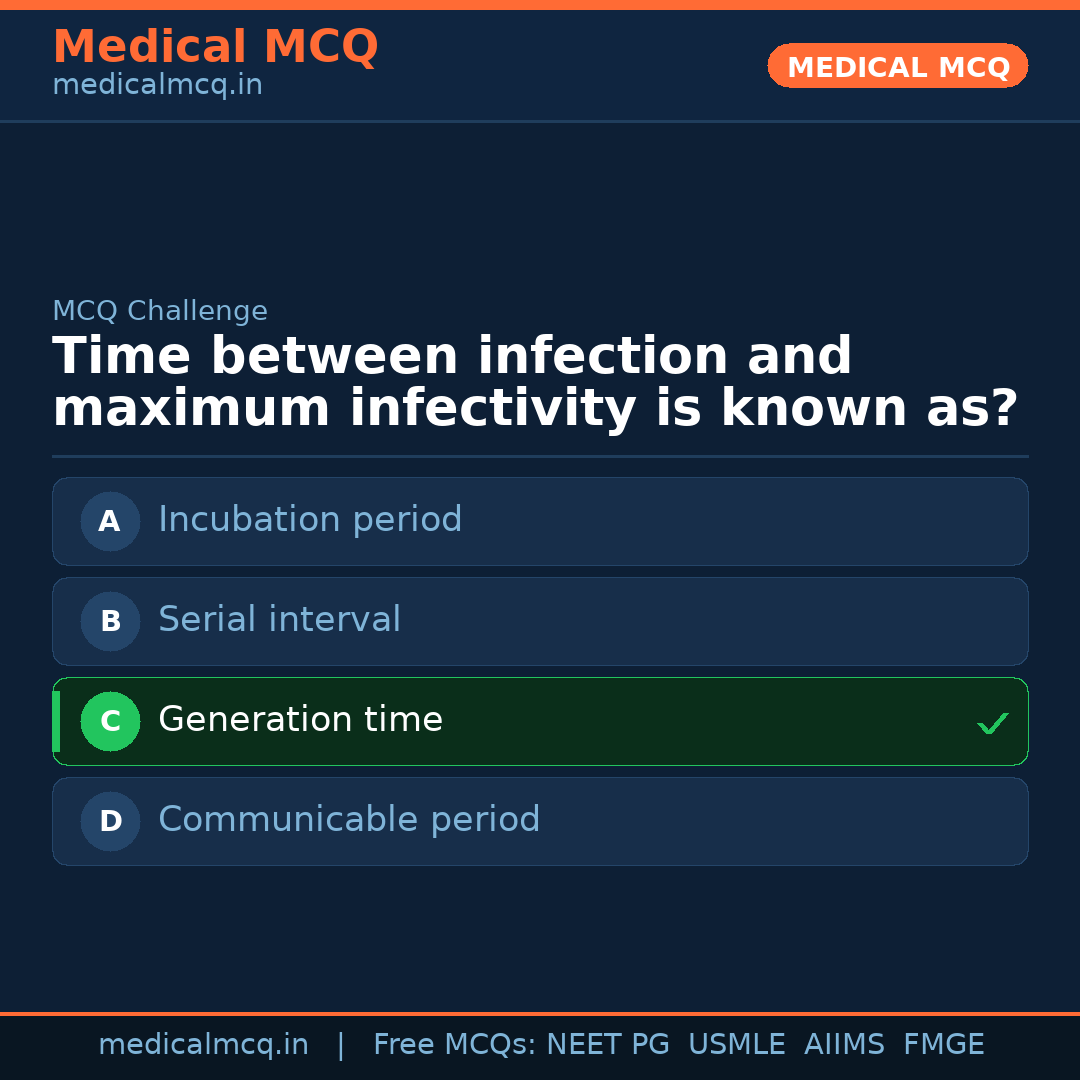
Task: Click "AIIMS" in the footer
Action: tap(844, 1045)
